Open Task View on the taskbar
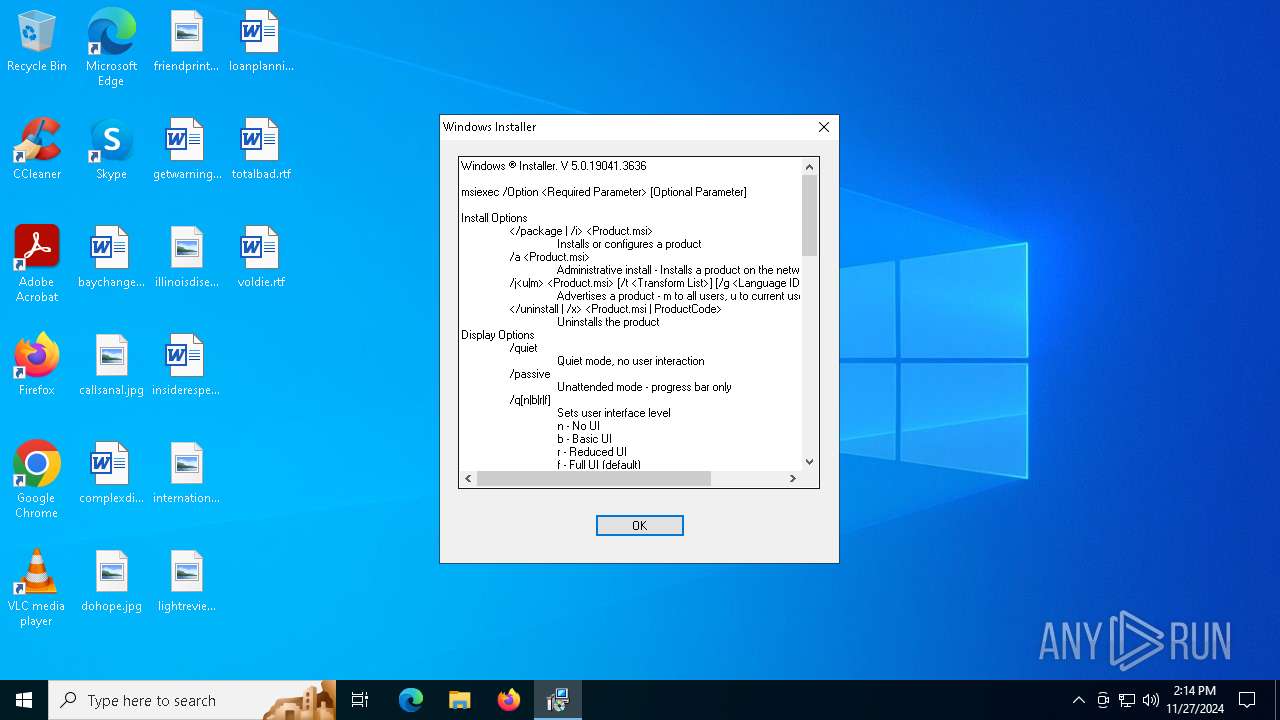1280x720 pixels. 360,700
